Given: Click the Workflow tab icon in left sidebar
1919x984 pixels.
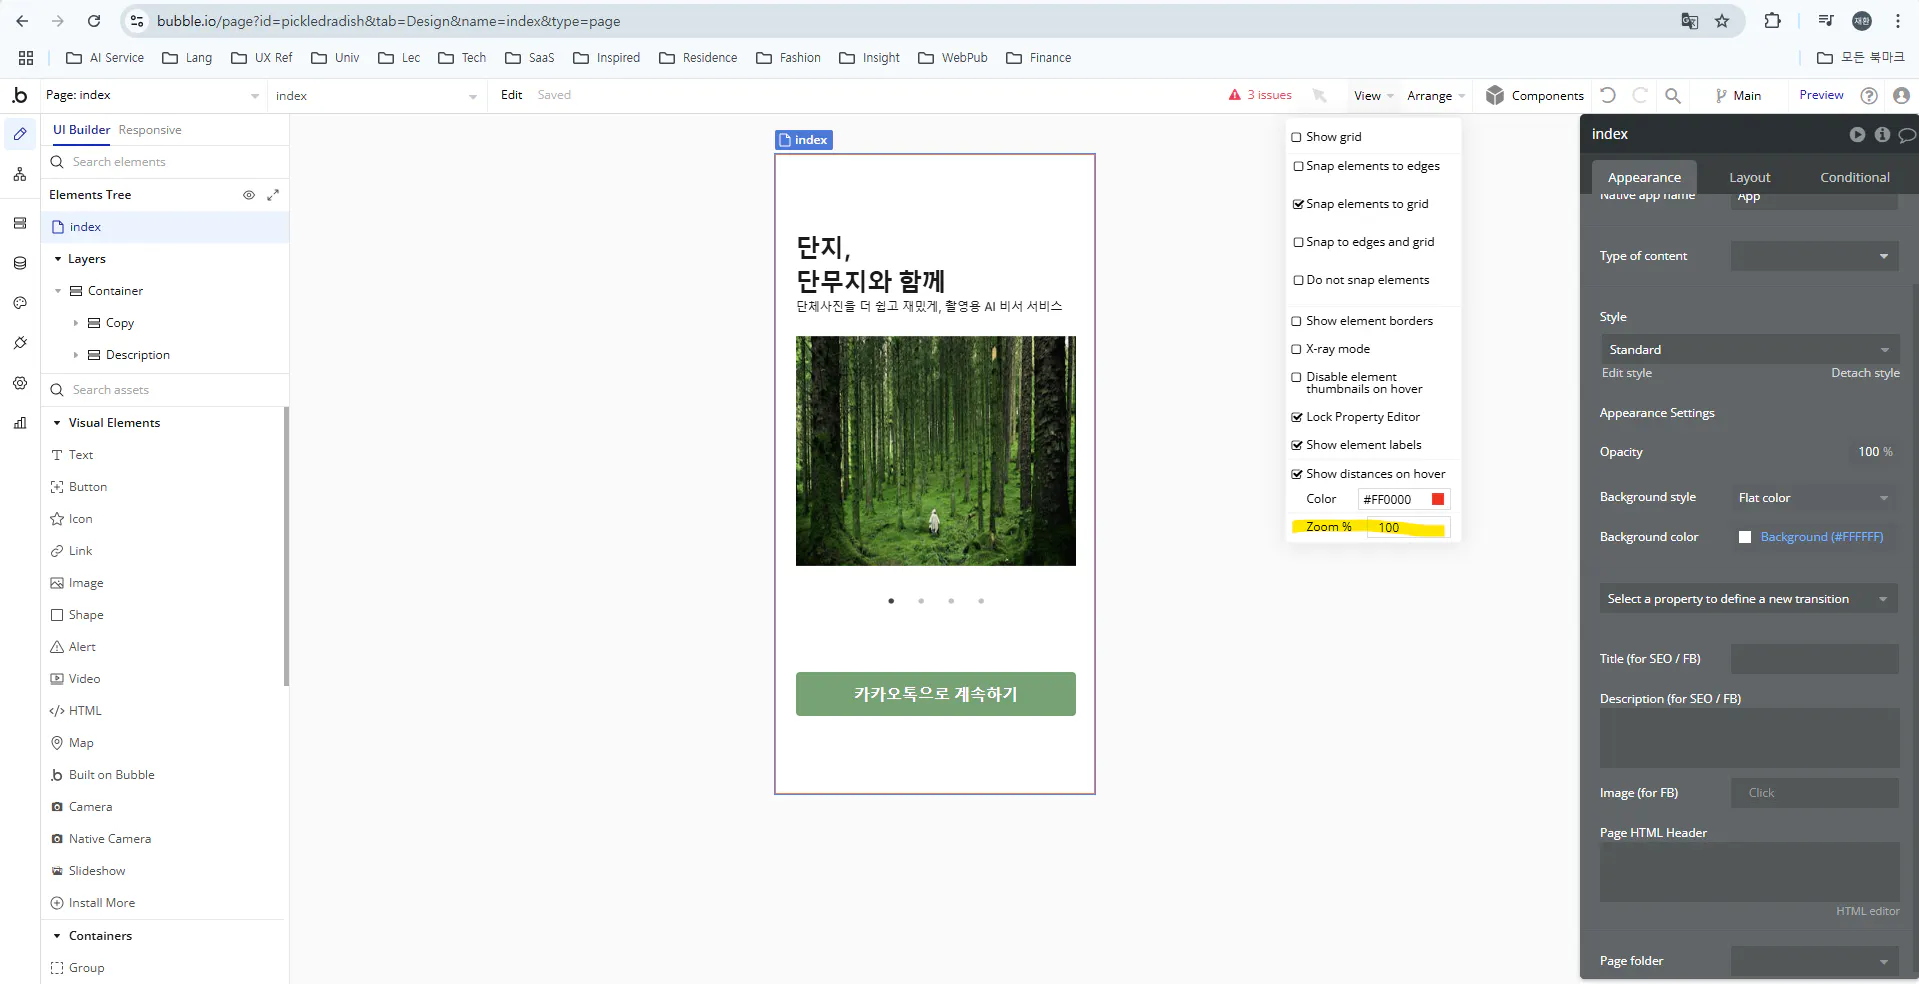Looking at the screenshot, I should 20,174.
